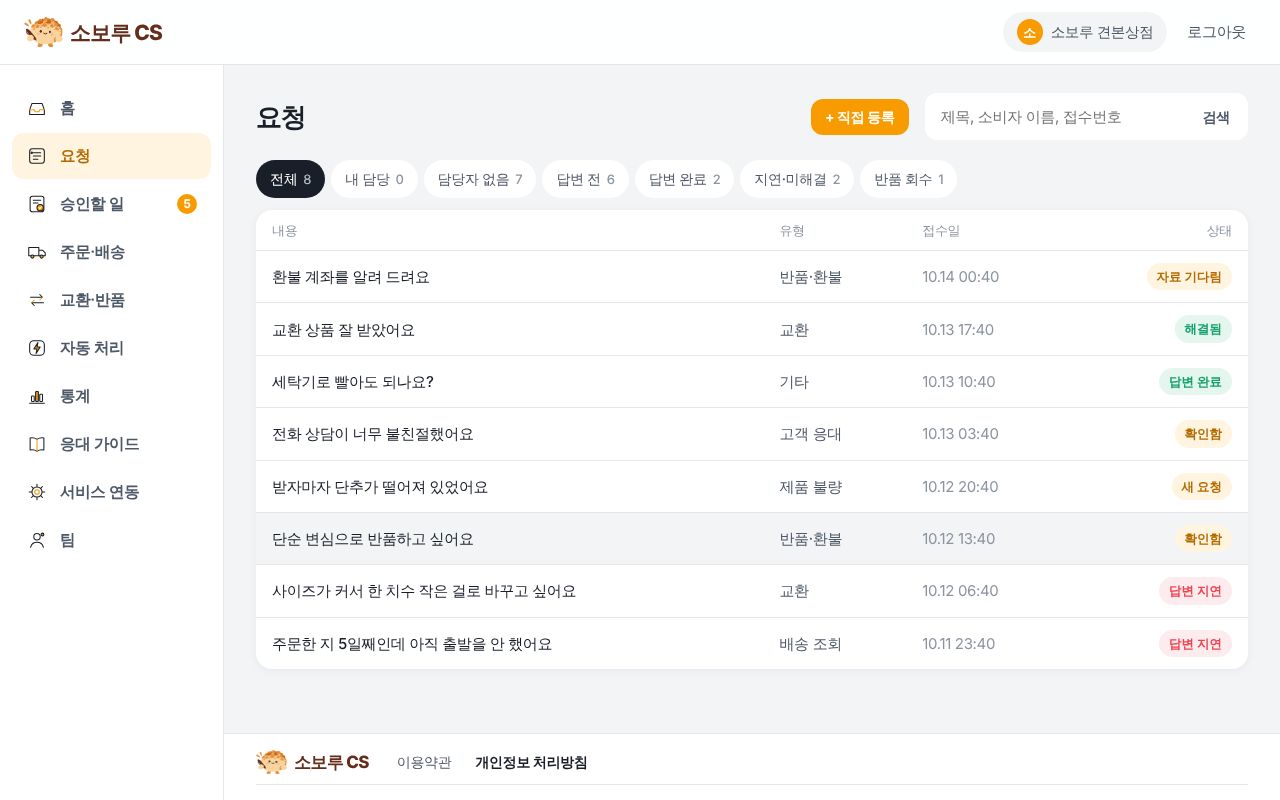Open the 이용약관 footer link
This screenshot has height=800, width=1280.
(424, 762)
